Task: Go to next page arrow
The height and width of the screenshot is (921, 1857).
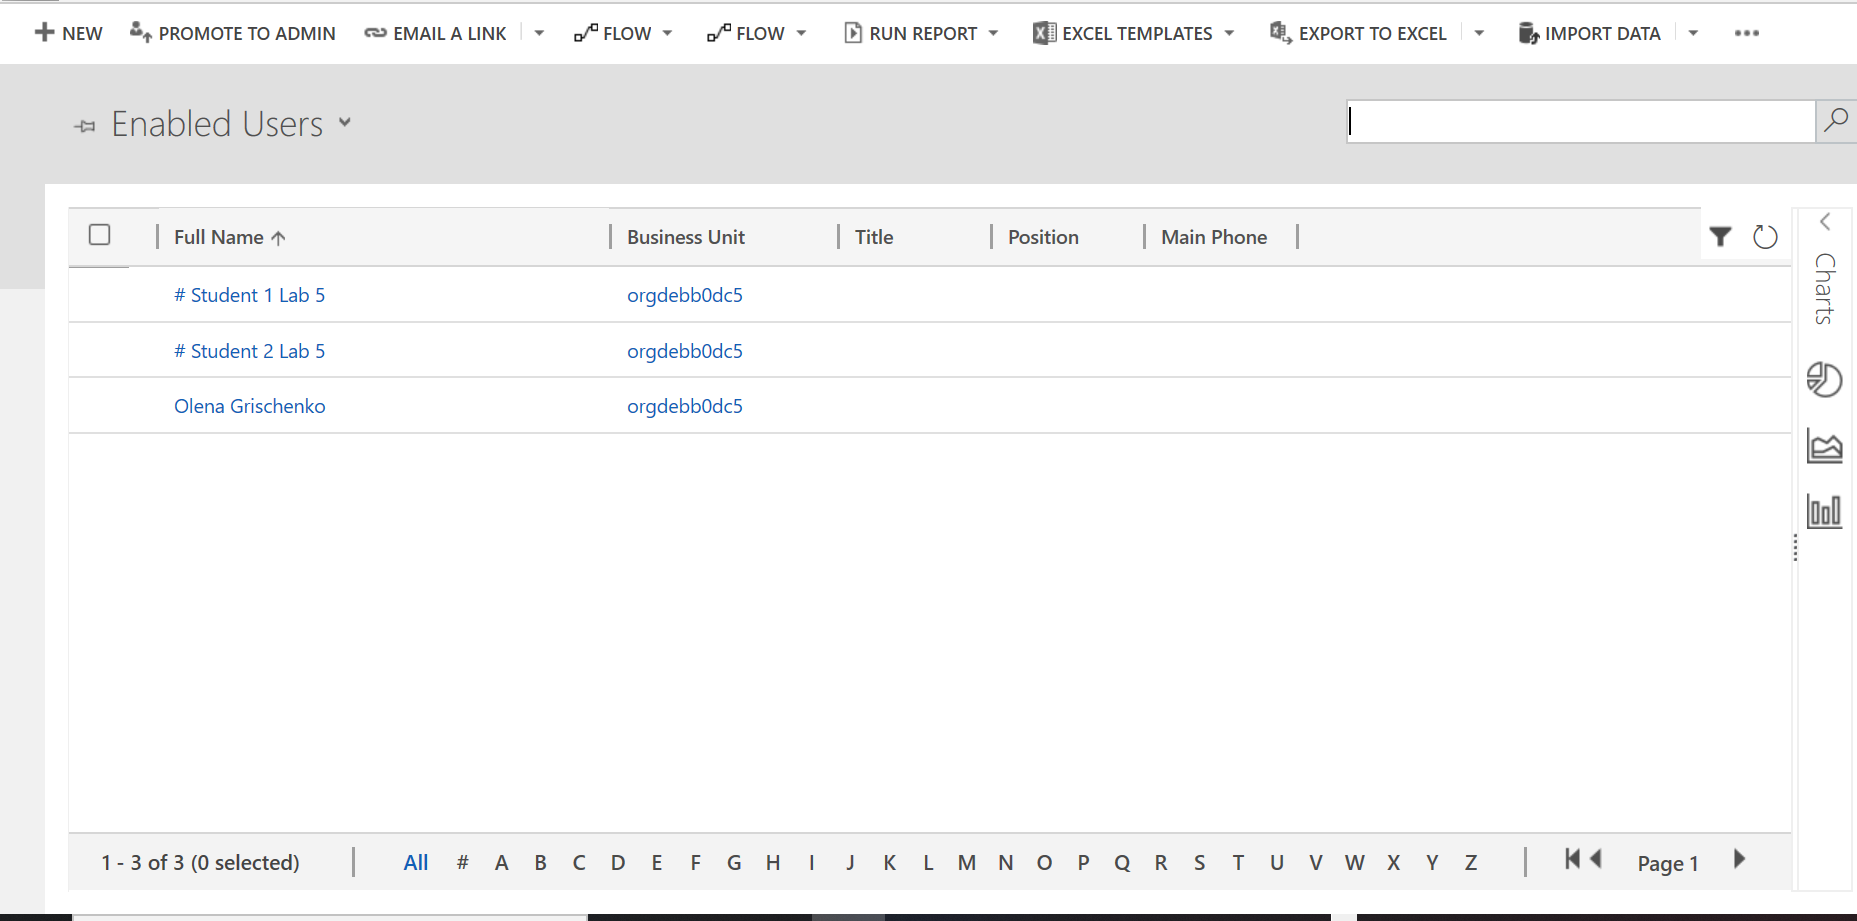Action: coord(1739,859)
